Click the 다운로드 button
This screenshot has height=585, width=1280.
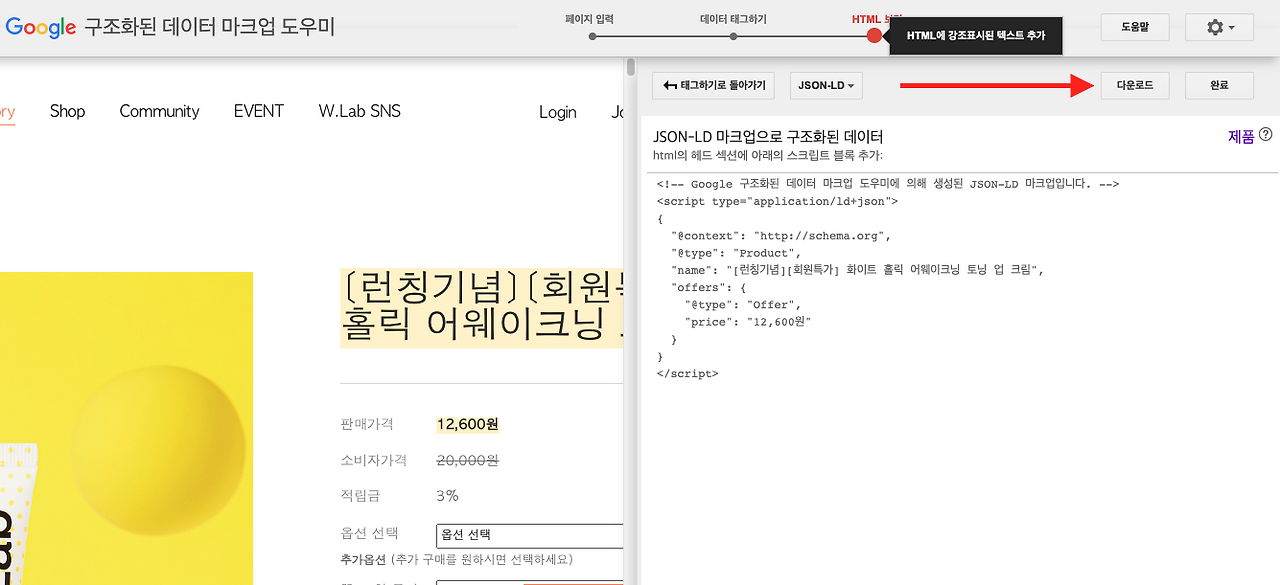(1135, 85)
